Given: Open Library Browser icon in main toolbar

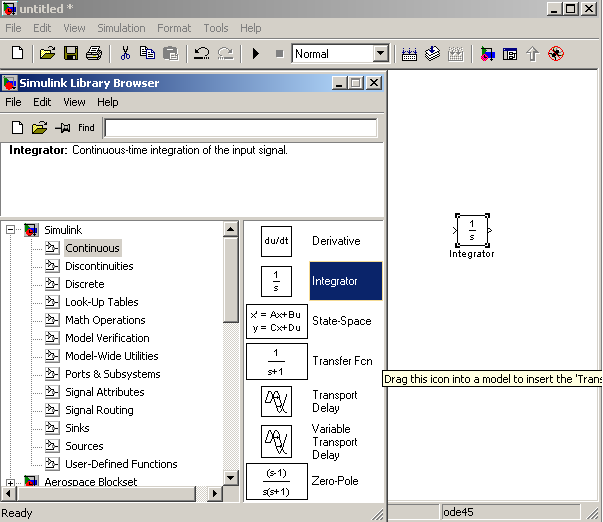Looking at the screenshot, I should pyautogui.click(x=487, y=53).
